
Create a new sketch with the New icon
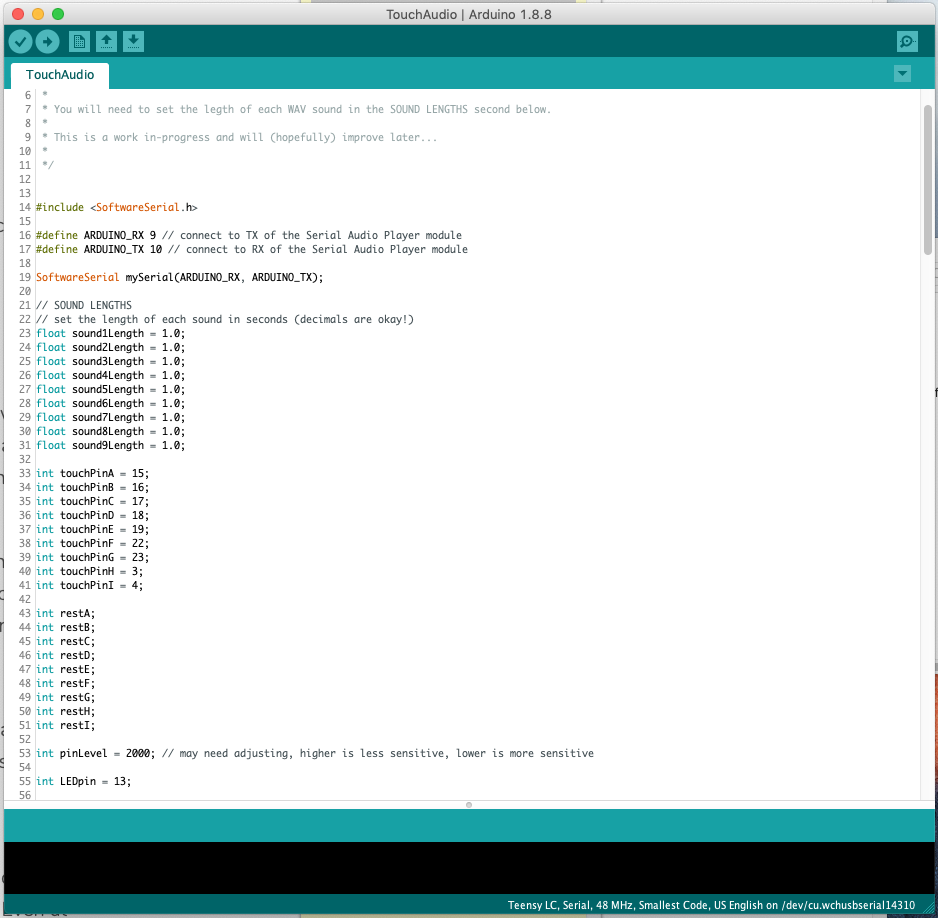(79, 42)
